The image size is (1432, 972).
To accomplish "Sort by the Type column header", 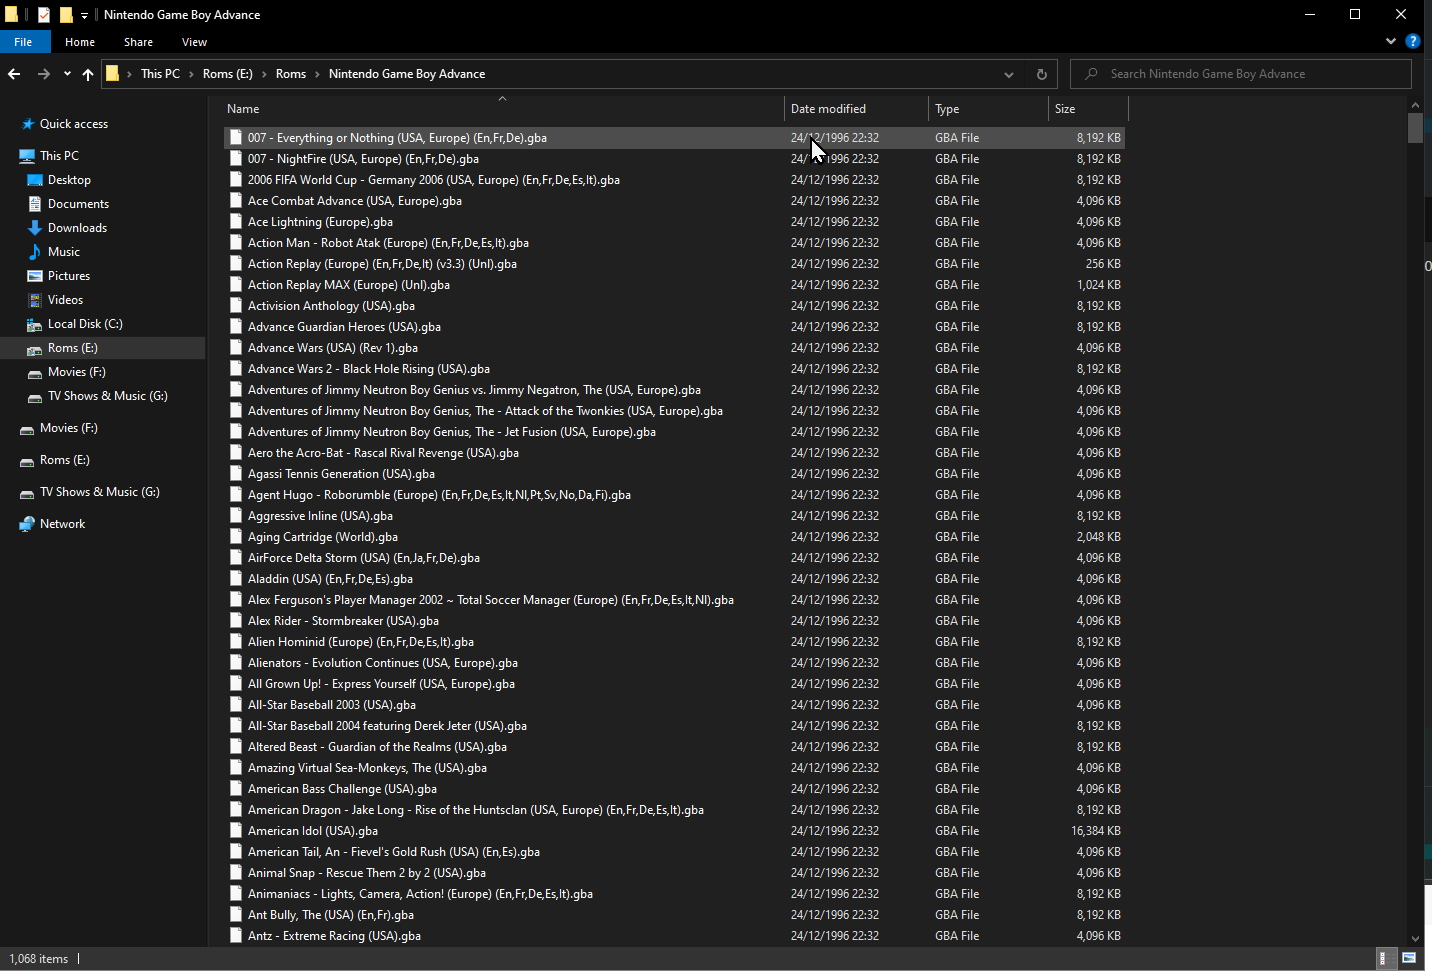I will pos(988,109).
